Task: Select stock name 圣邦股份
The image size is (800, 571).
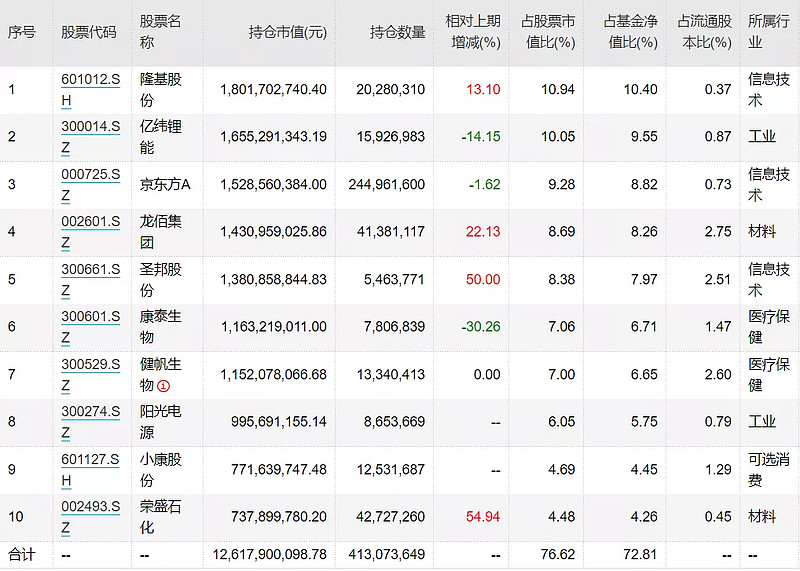Action: click(160, 280)
